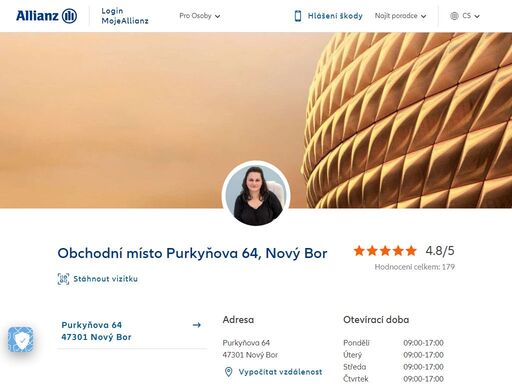
Task: Click Vypočítat vzdálenost link
Action: (280, 372)
